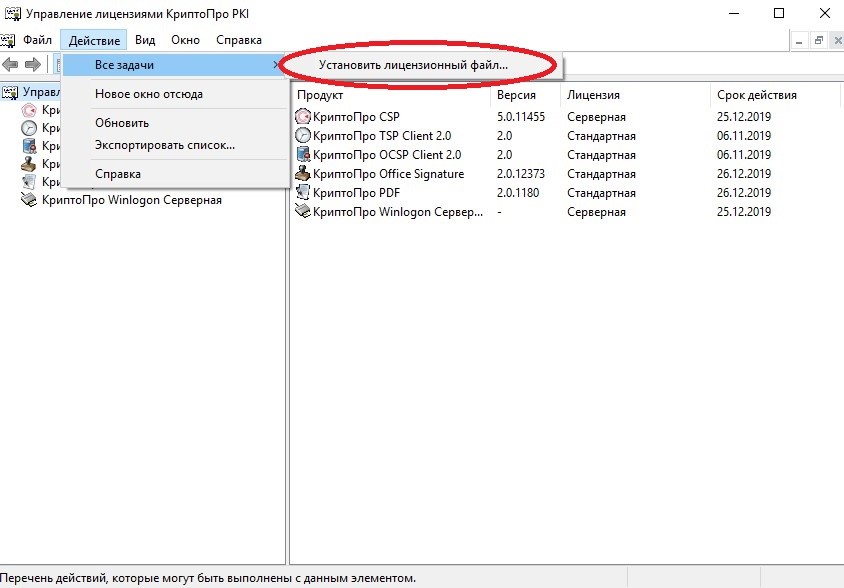Screen dimensions: 844x588
Task: Click the Office Signature stamp tree icon on left
Action: point(29,164)
